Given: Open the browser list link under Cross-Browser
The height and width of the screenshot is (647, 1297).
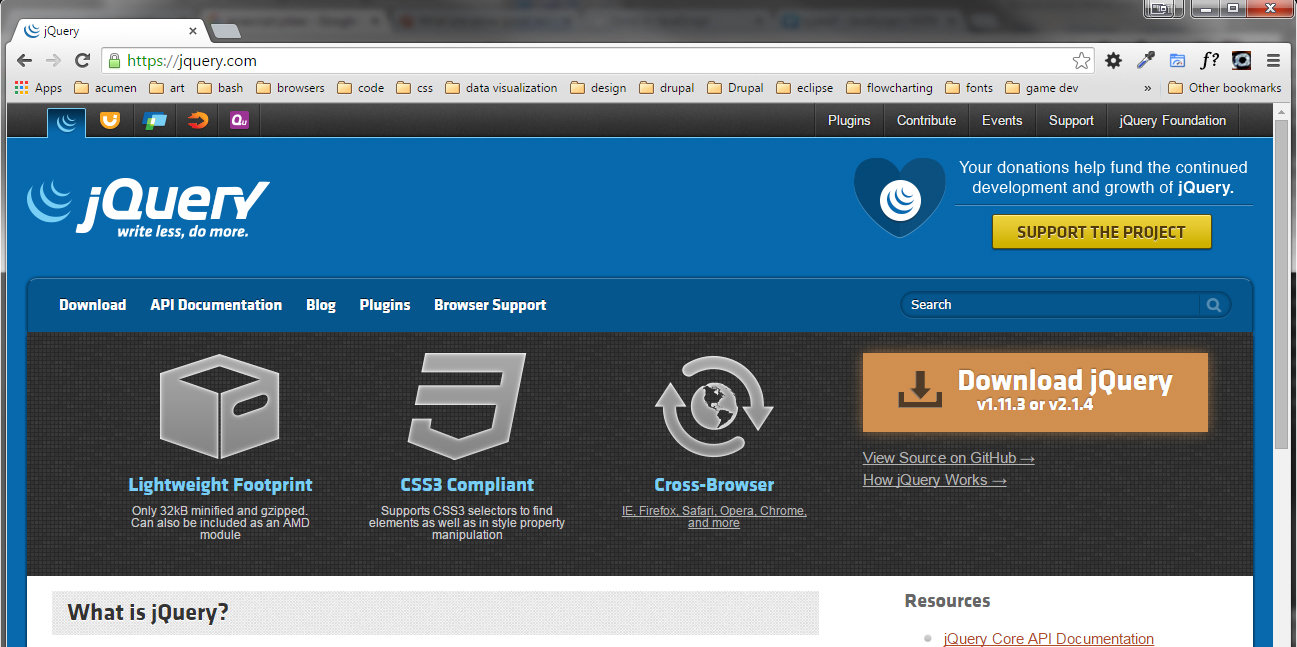Looking at the screenshot, I should click(x=714, y=517).
